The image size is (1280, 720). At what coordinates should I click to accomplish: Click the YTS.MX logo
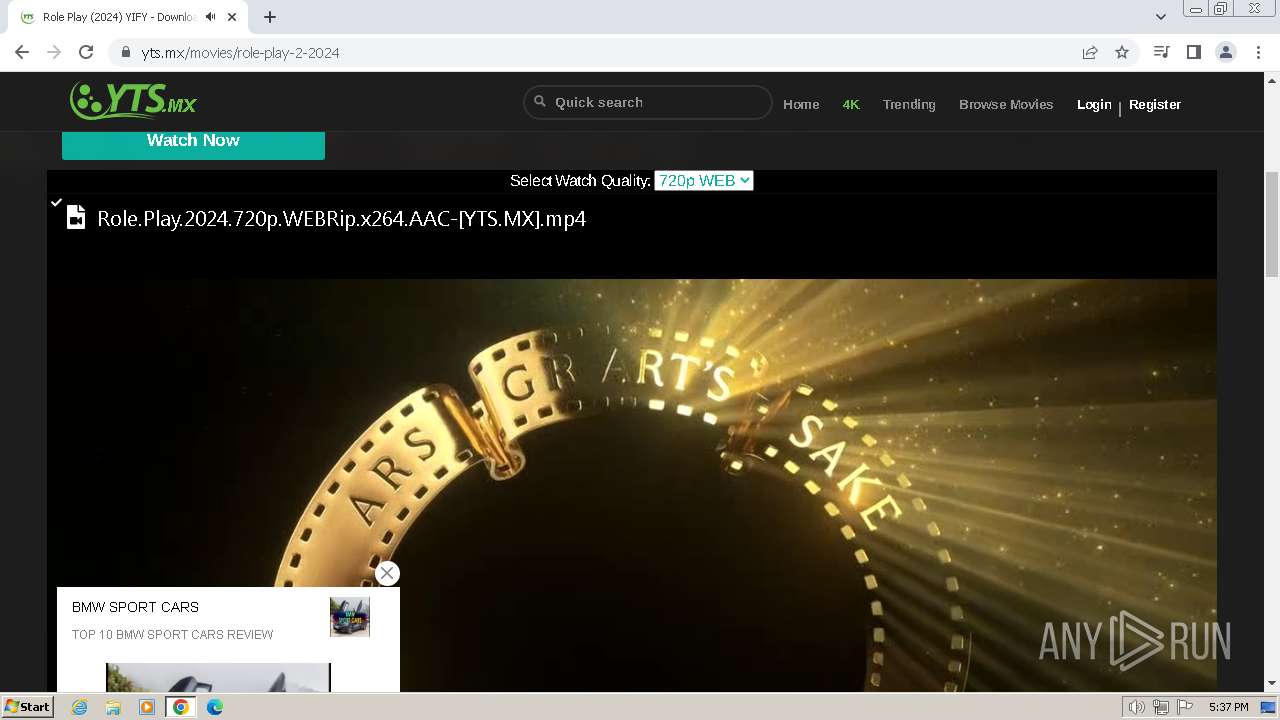point(133,100)
